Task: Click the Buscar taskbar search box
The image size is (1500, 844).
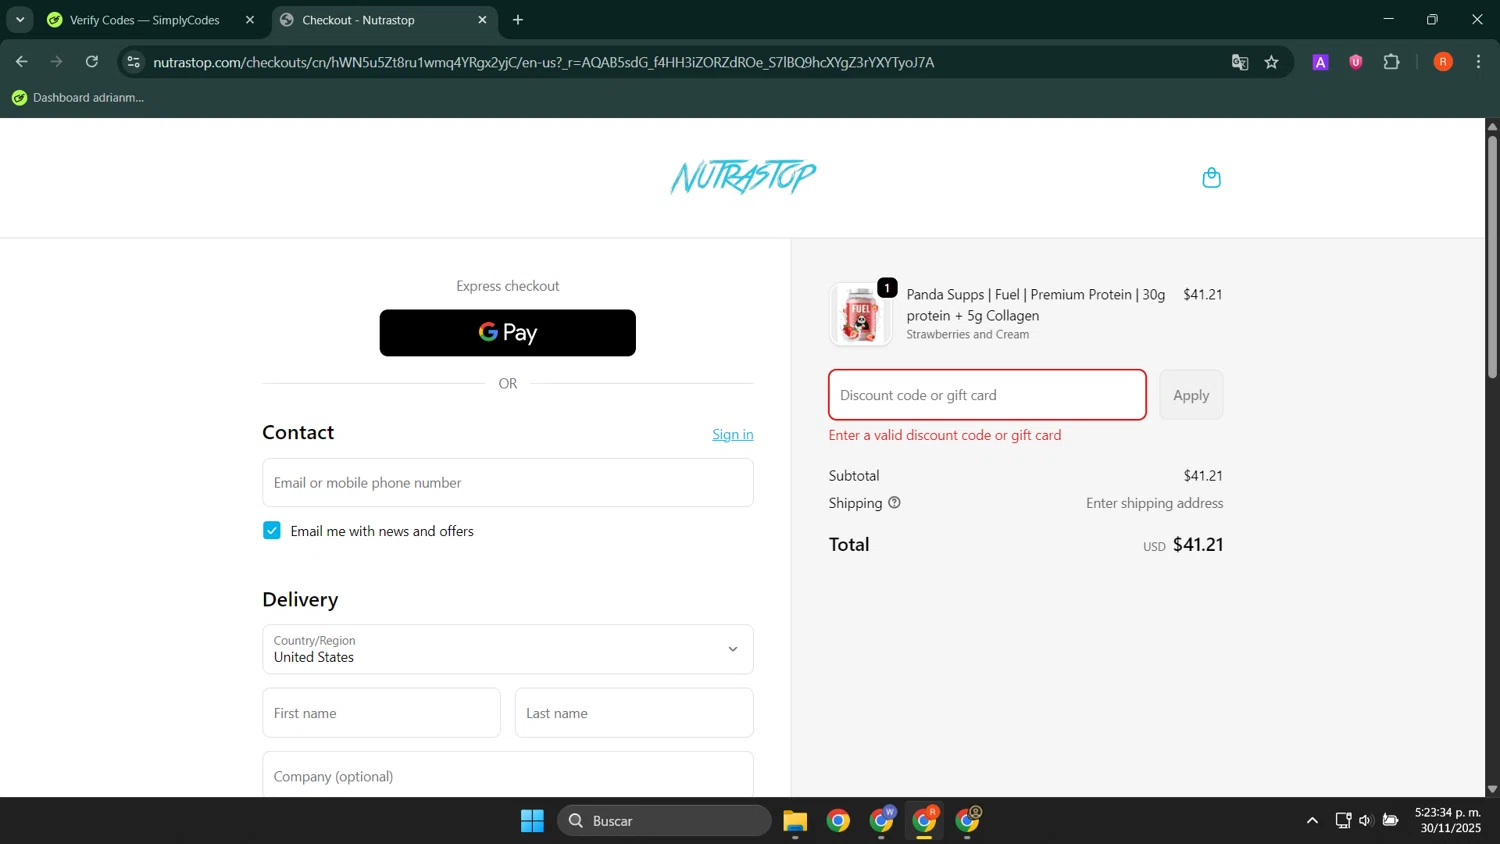Action: tap(665, 821)
